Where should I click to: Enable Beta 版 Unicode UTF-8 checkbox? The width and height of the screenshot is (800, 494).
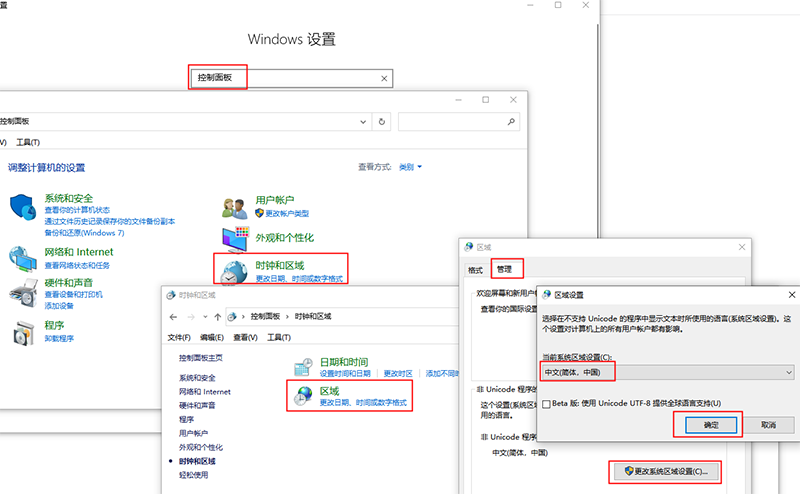pos(546,404)
